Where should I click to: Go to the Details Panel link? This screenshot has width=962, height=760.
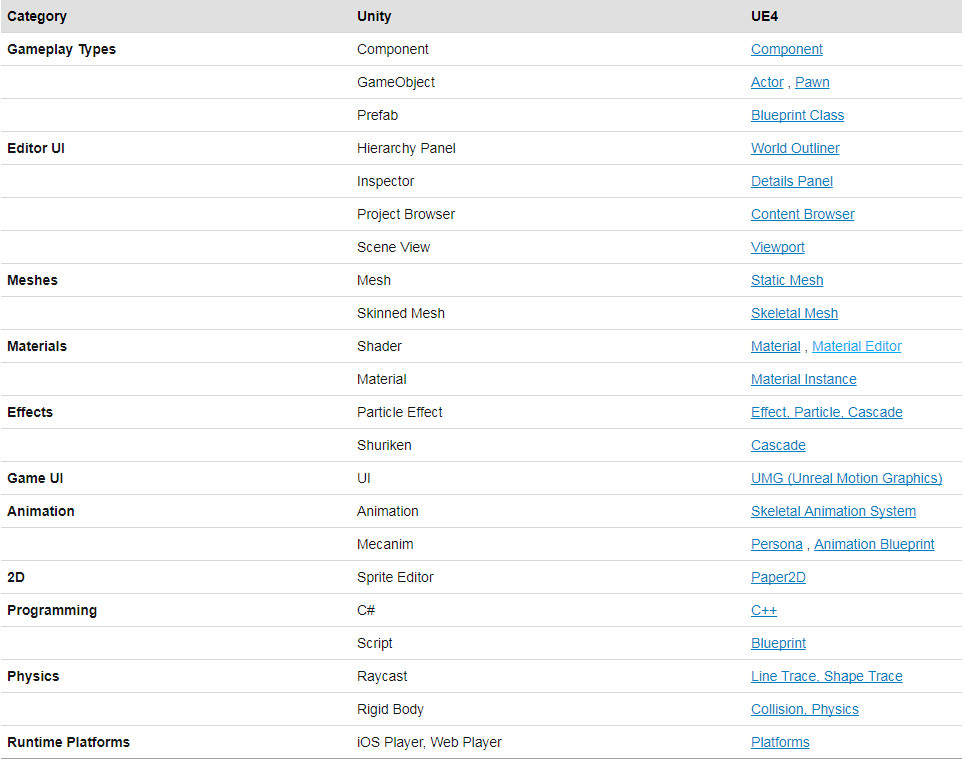tap(791, 182)
